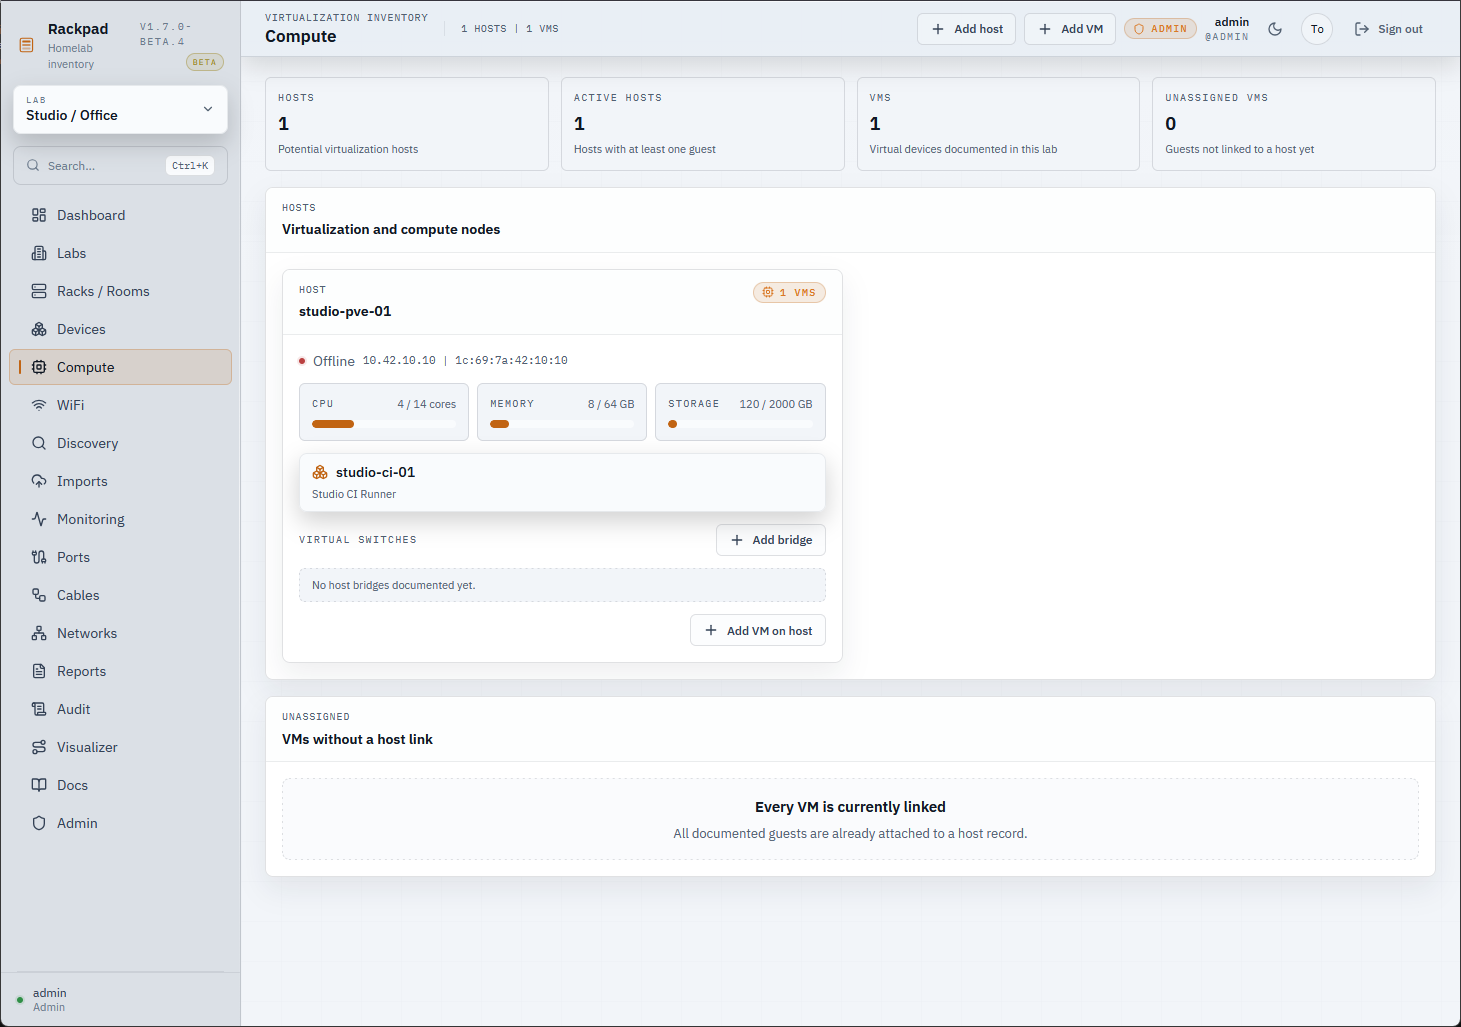
Task: Click the Rackpad logo icon
Action: (x=27, y=45)
